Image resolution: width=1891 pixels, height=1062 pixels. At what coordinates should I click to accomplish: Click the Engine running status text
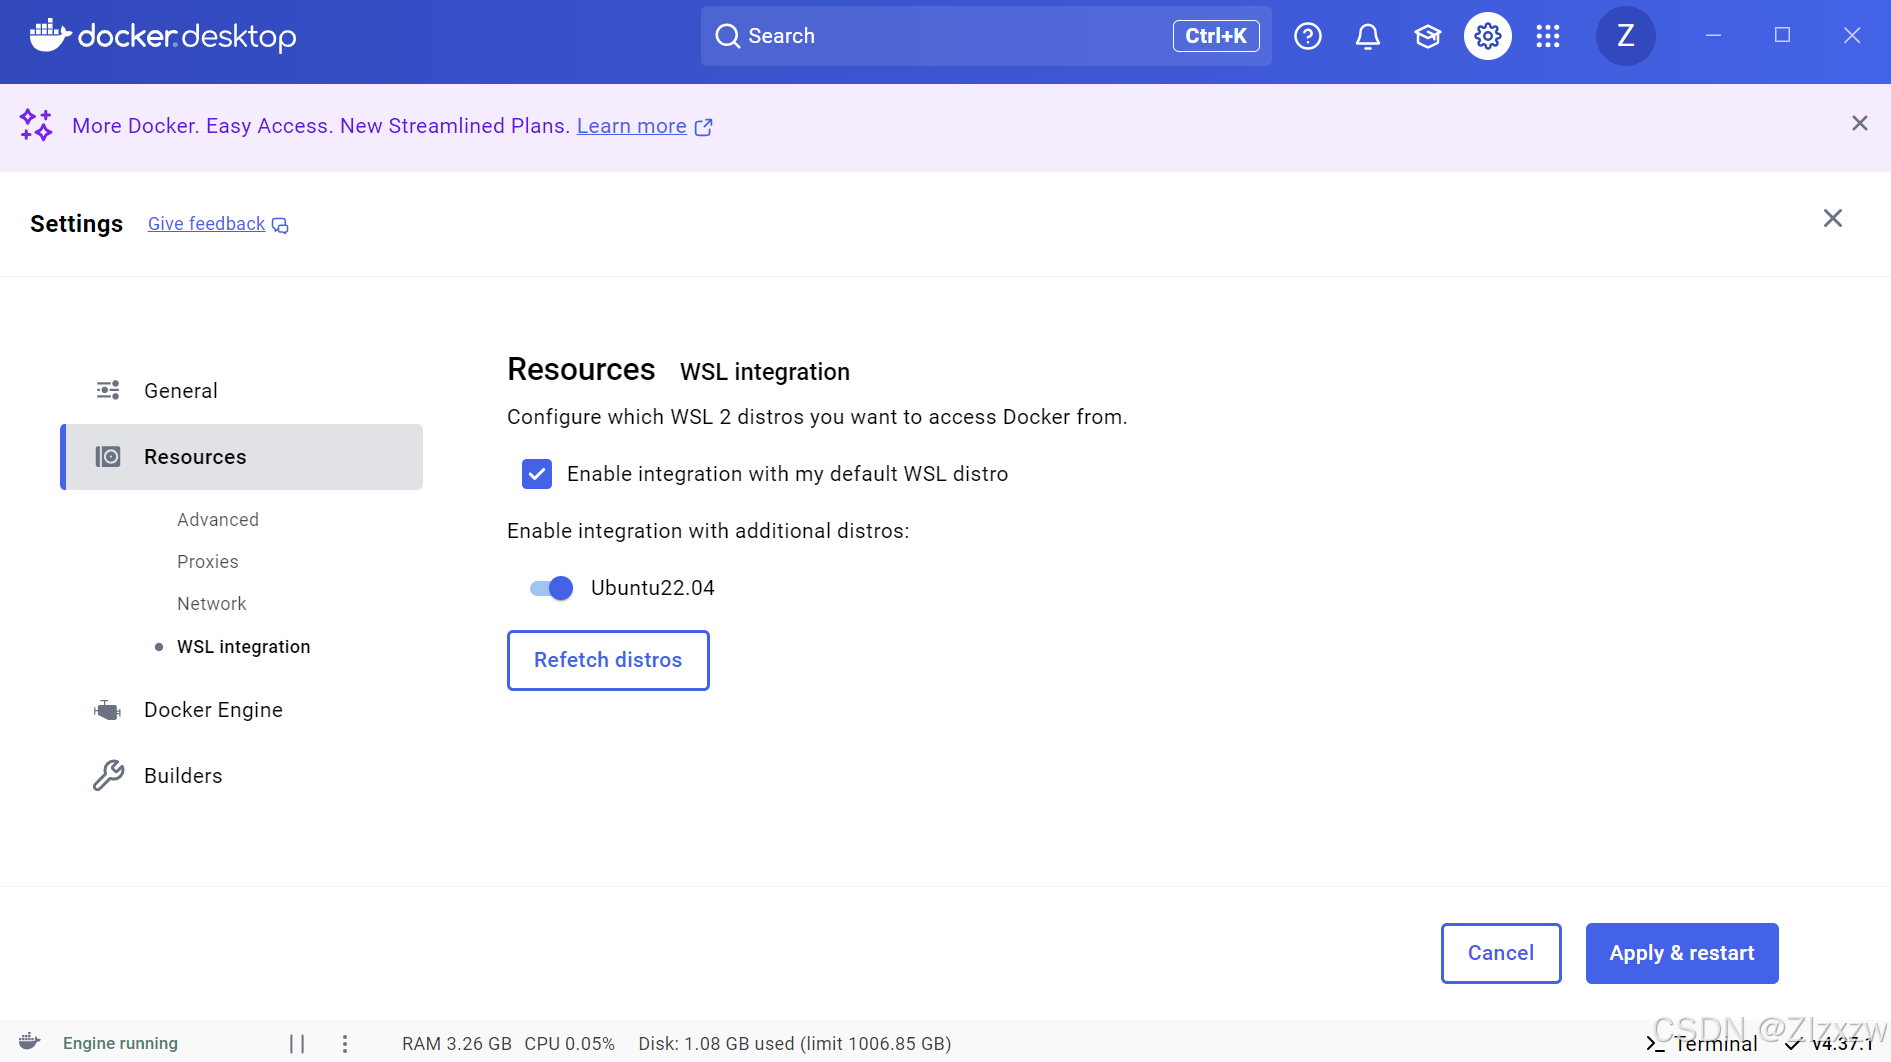pos(120,1043)
